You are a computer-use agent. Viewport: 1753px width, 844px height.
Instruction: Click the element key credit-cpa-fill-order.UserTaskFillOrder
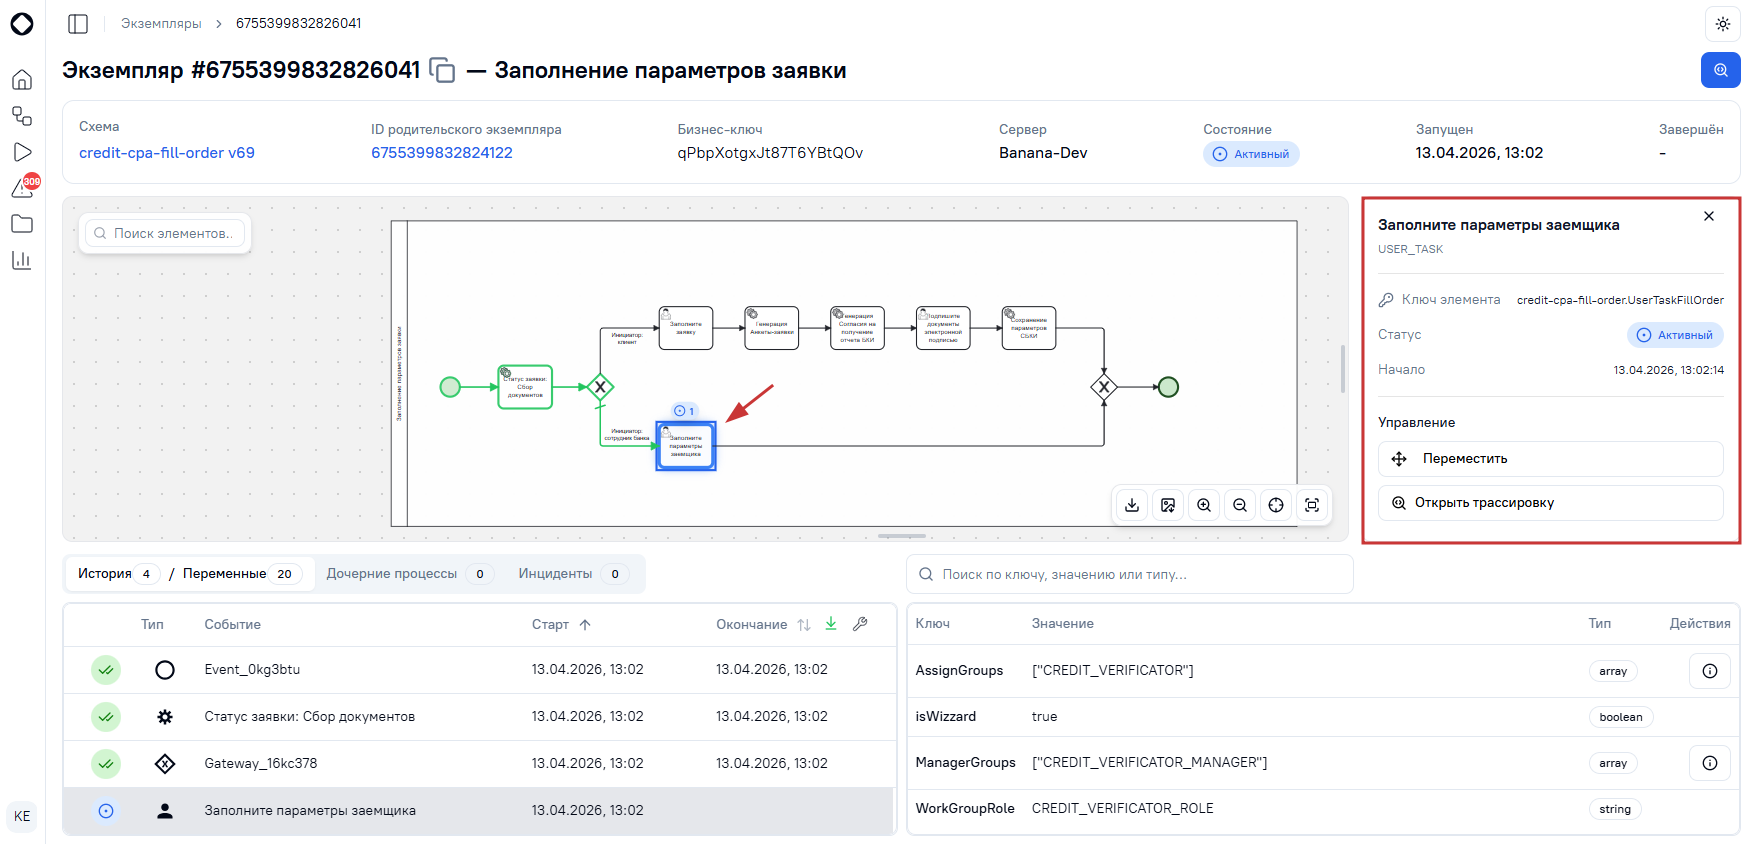(x=1620, y=300)
